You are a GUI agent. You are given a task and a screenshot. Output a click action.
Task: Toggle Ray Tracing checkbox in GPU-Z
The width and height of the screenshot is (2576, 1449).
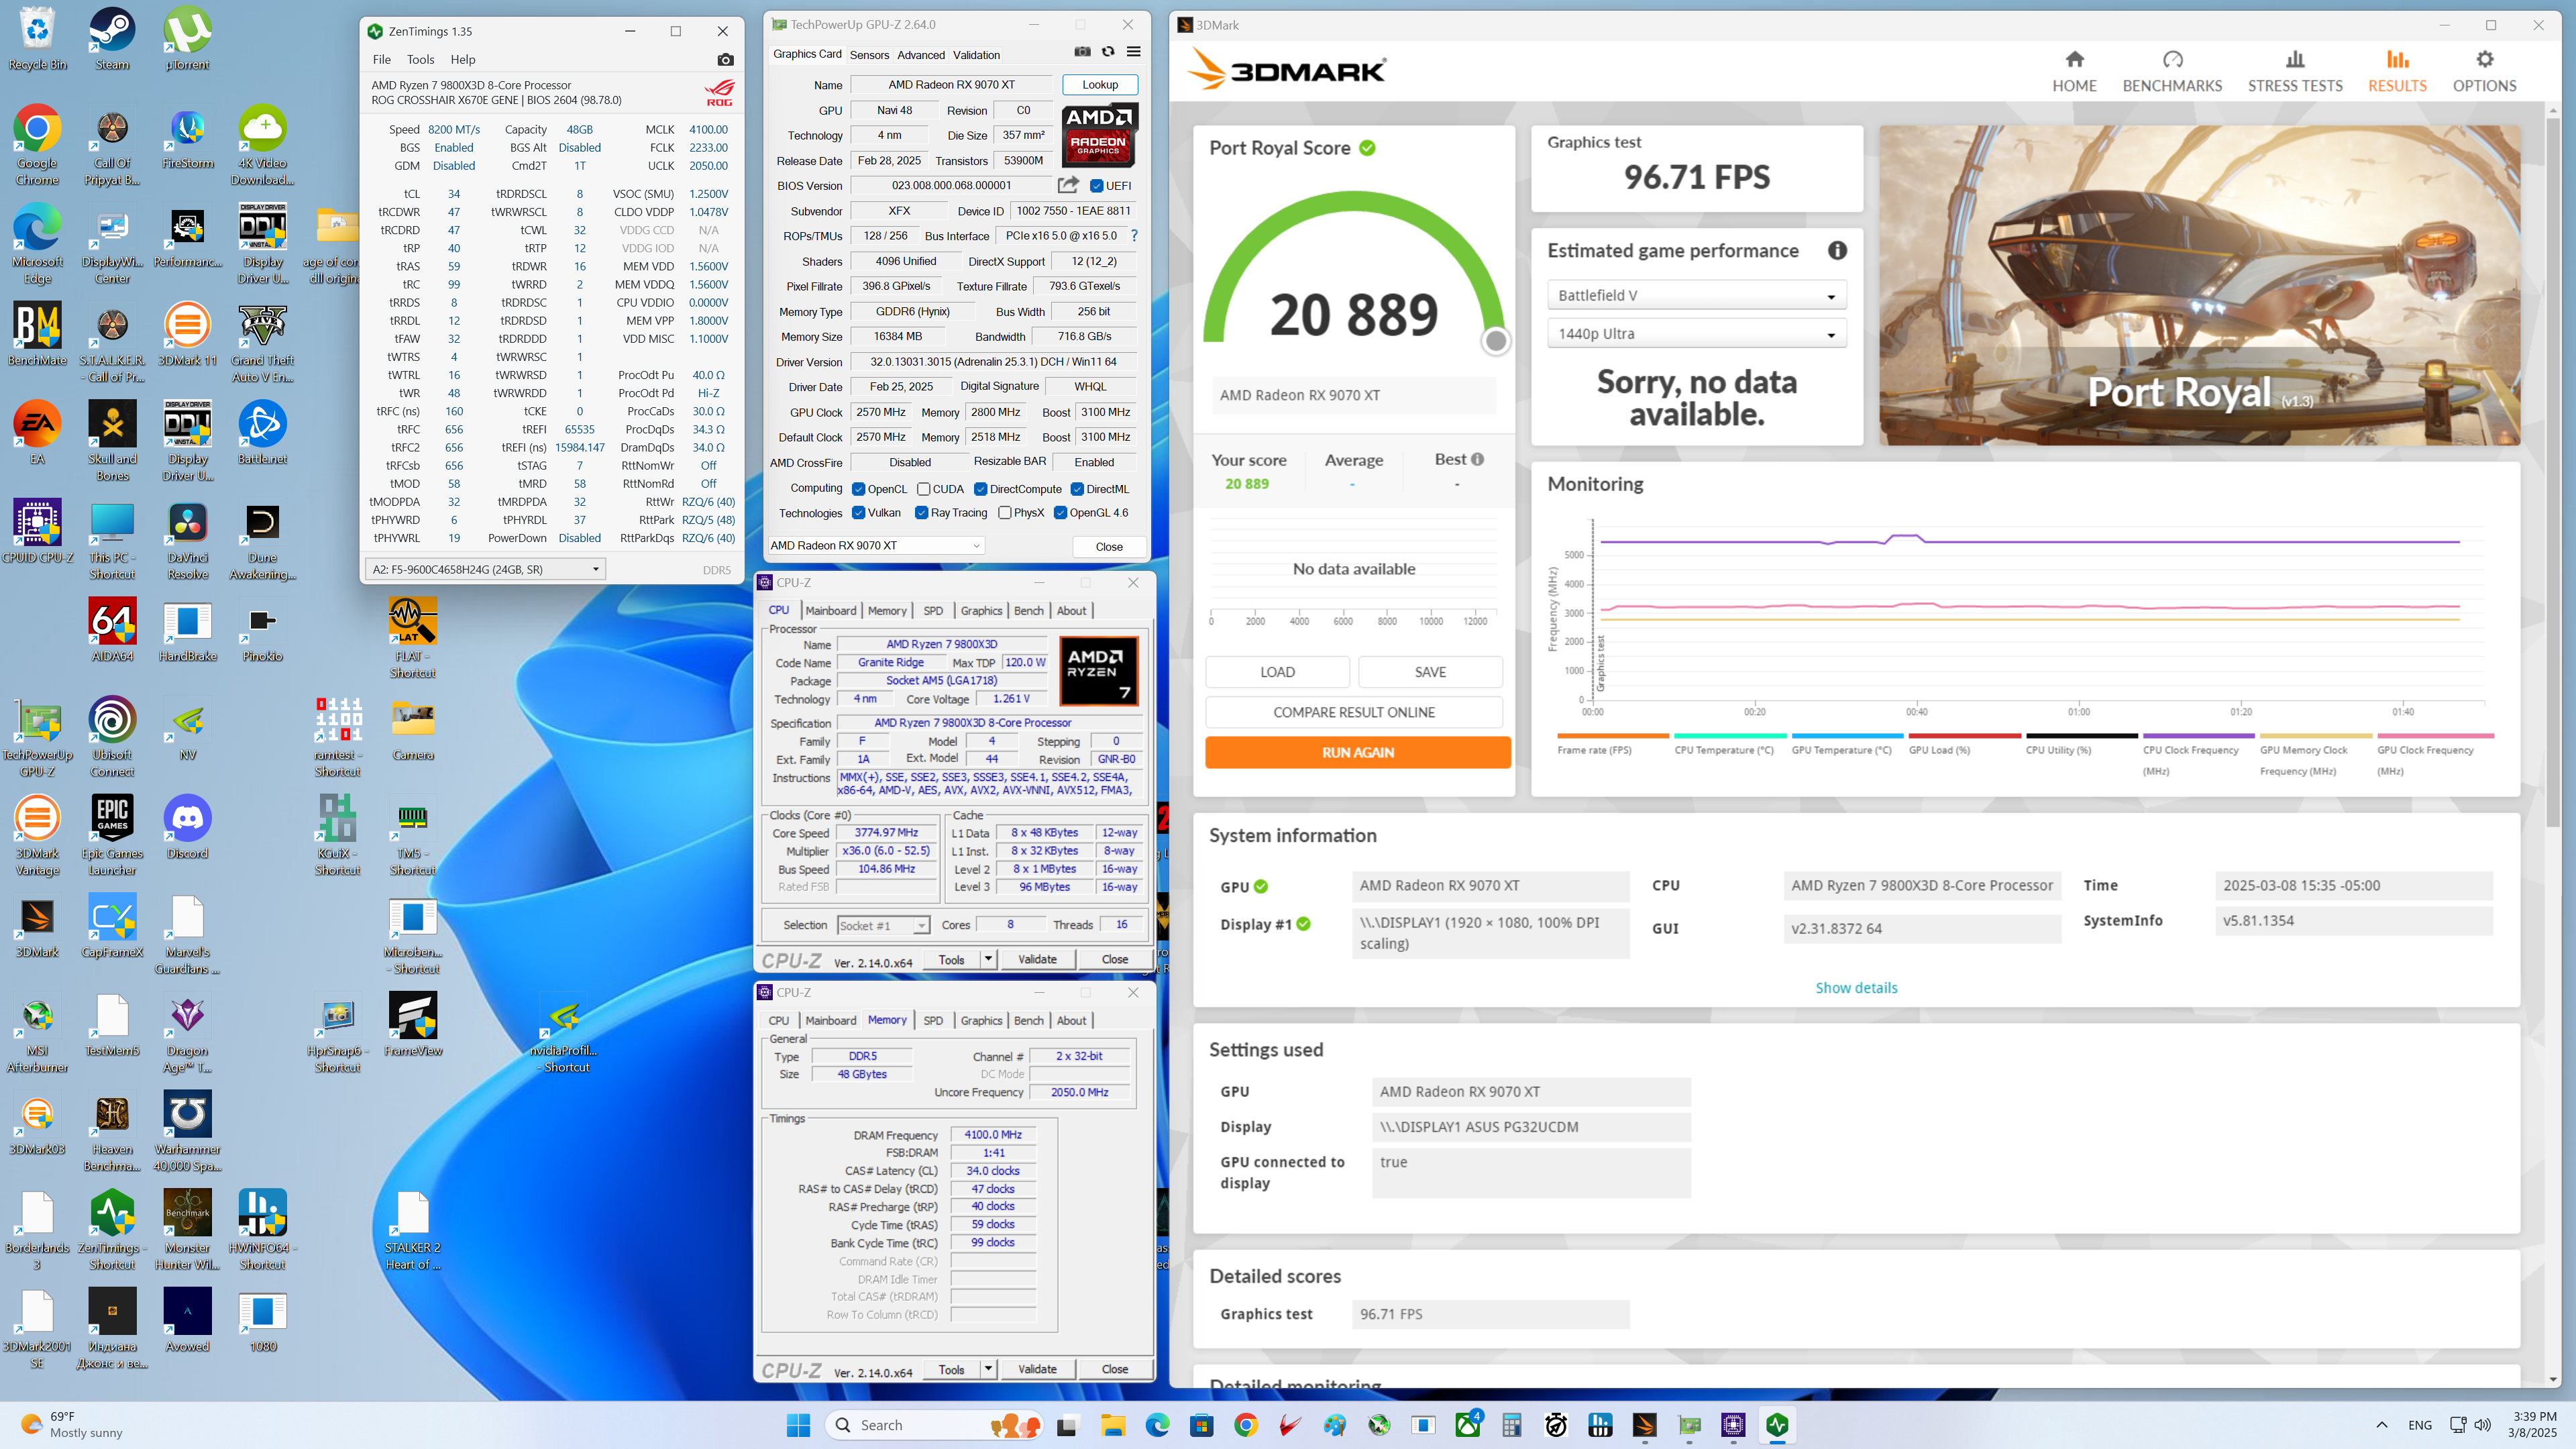[921, 513]
